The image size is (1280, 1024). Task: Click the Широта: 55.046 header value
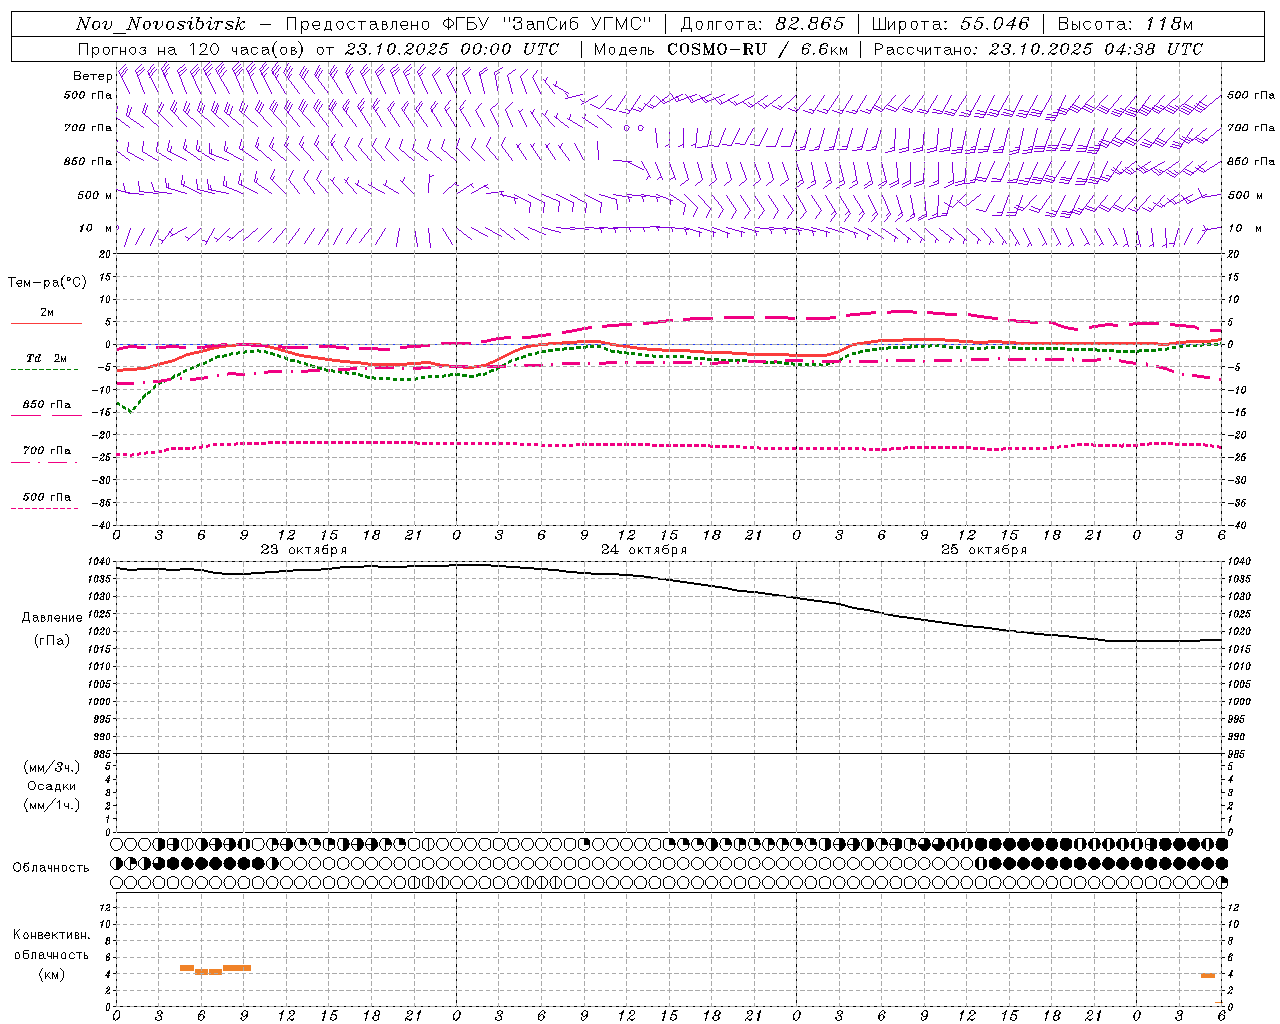click(x=950, y=24)
